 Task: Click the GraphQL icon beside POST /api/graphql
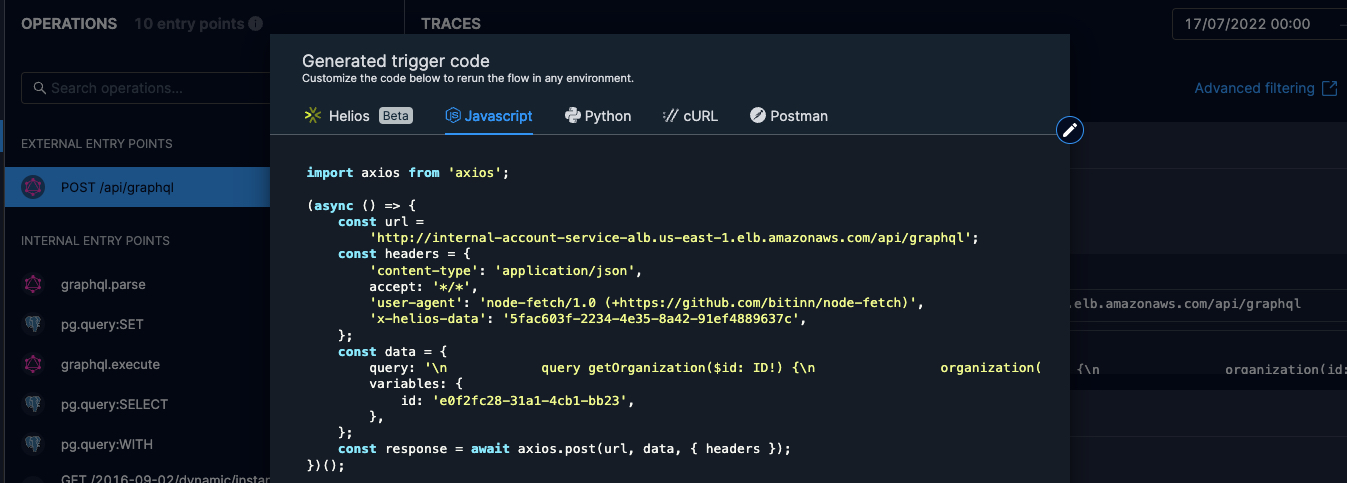coord(33,187)
